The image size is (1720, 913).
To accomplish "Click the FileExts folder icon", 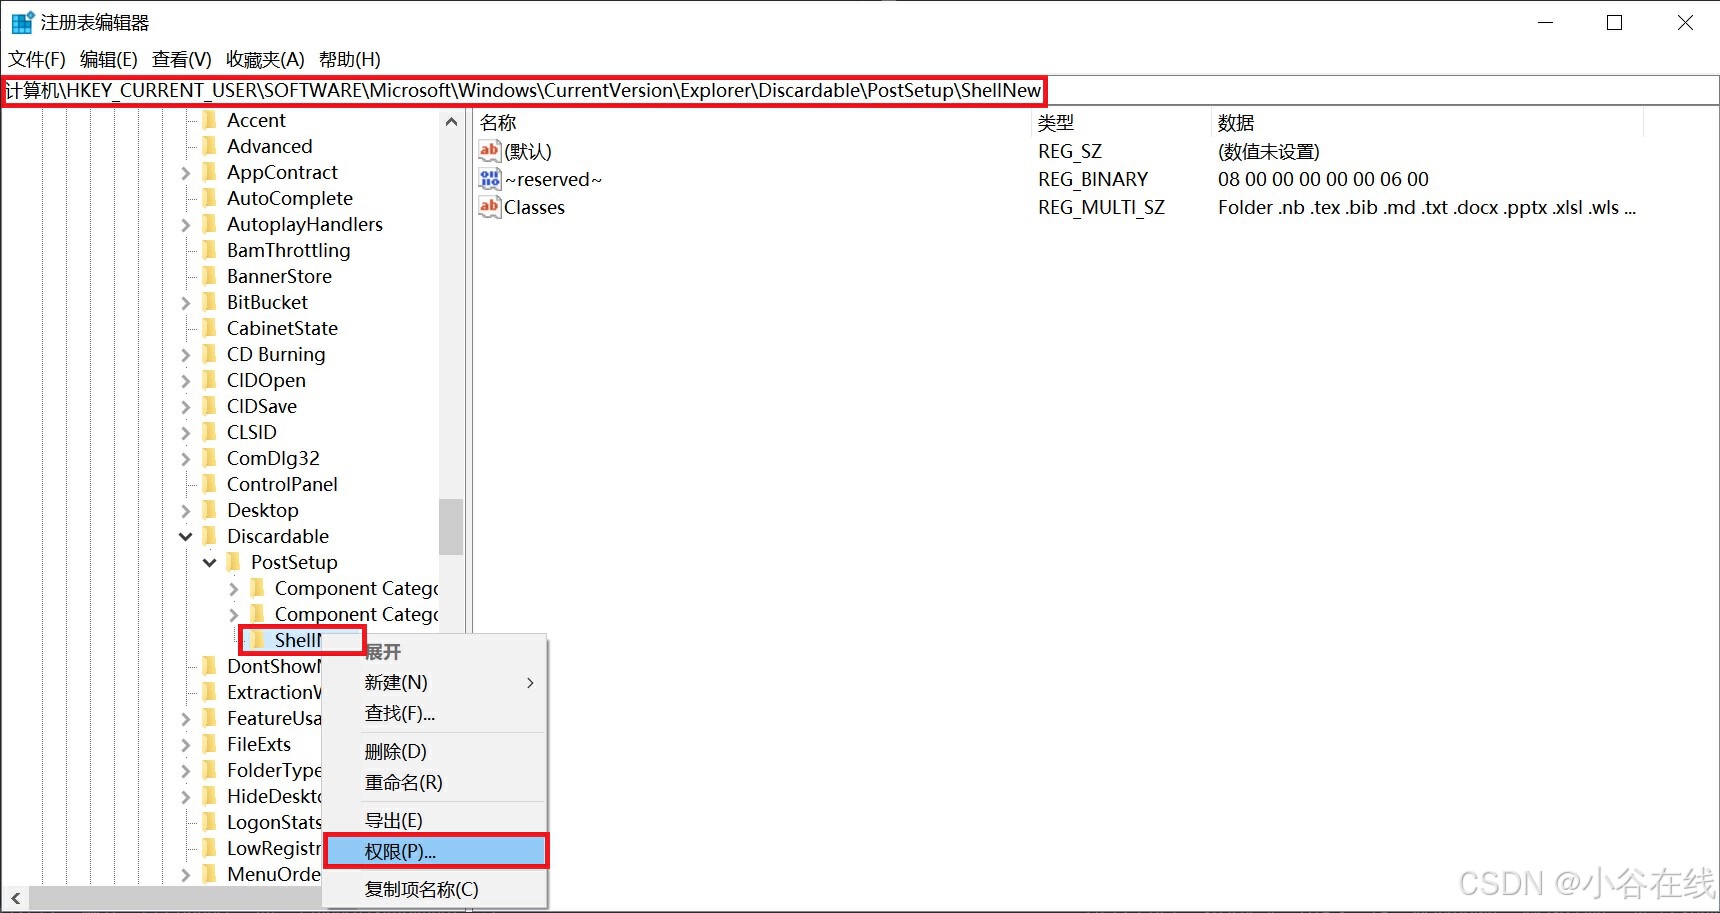I will (210, 744).
